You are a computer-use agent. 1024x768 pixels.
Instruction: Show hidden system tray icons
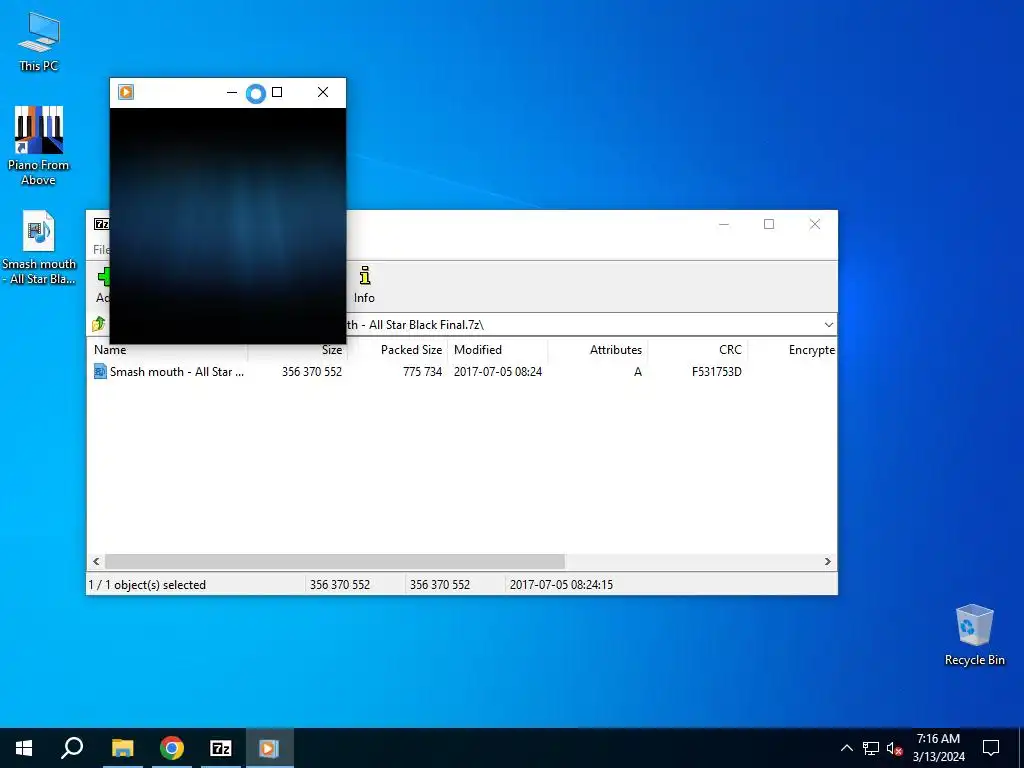[846, 748]
